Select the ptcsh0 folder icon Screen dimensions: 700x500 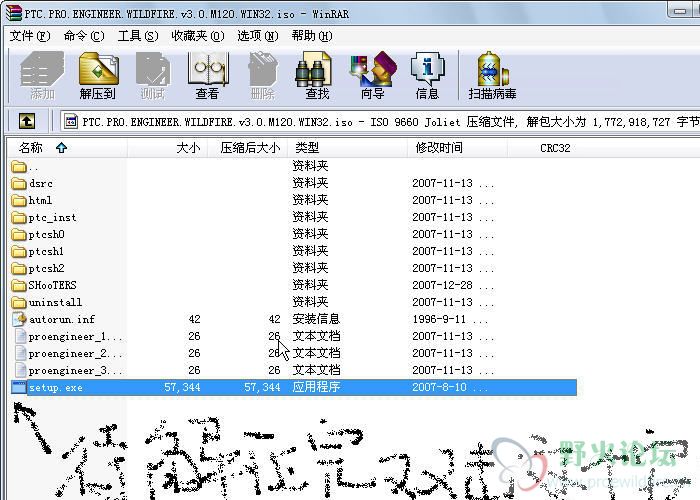coord(19,234)
